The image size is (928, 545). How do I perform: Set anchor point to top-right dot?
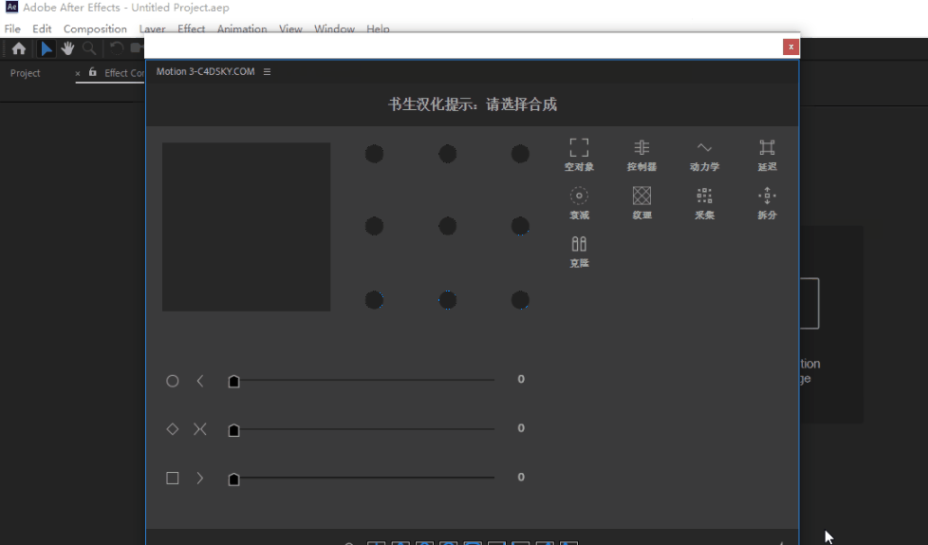click(520, 154)
